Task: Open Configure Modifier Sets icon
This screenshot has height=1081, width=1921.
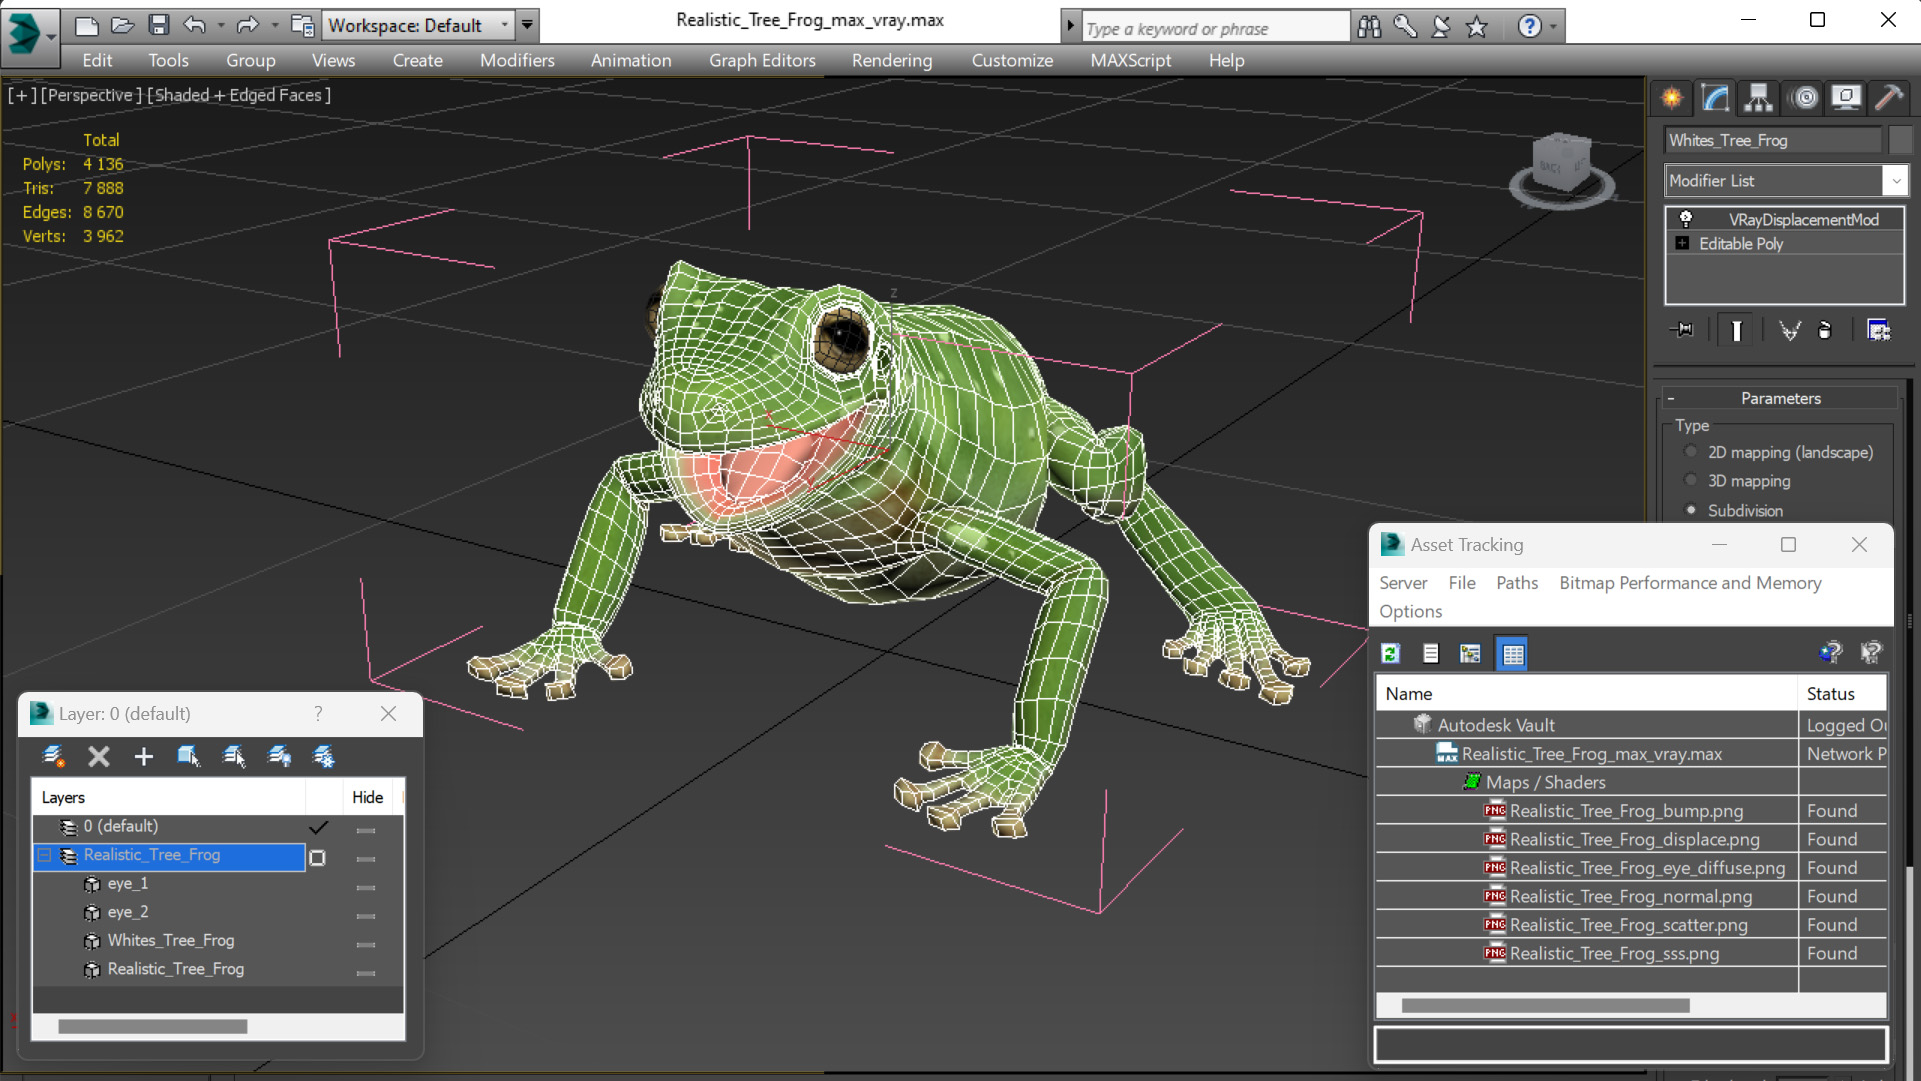Action: pyautogui.click(x=1879, y=330)
